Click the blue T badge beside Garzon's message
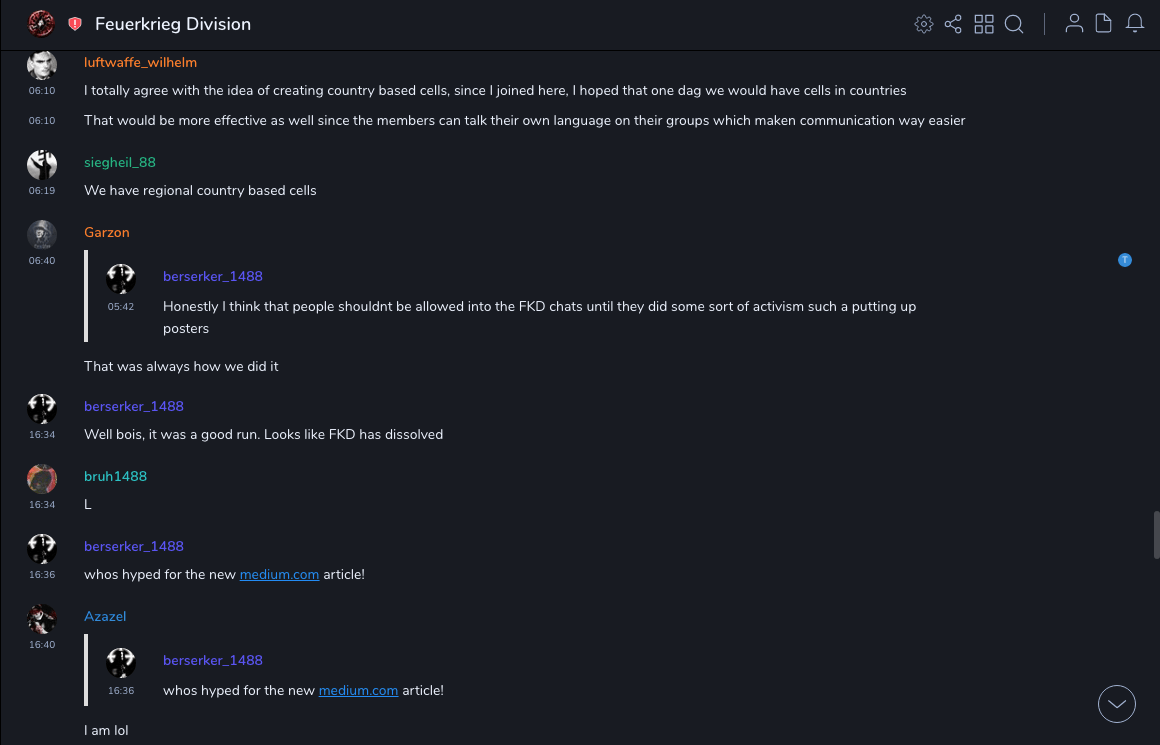 pos(1125,260)
